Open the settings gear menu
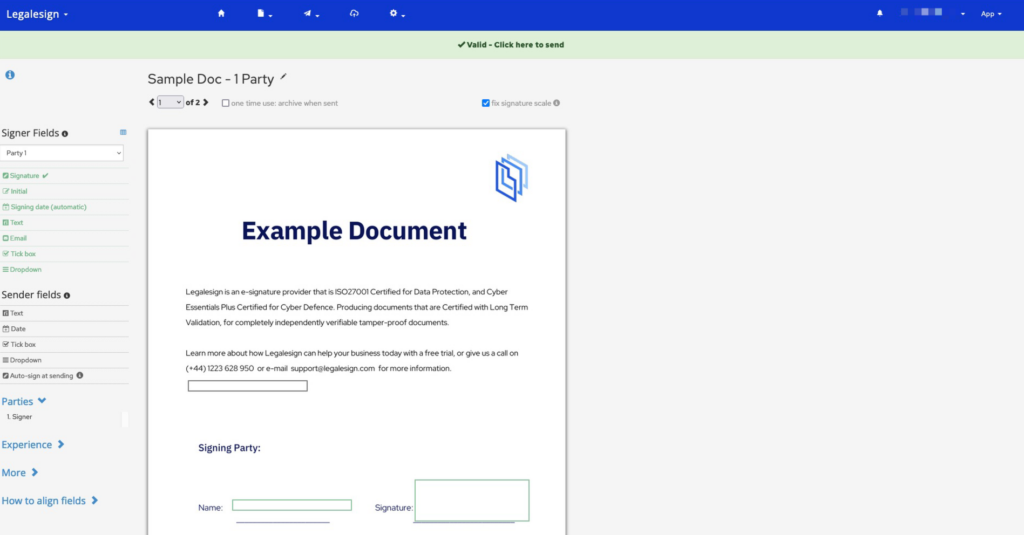Screen dimensions: 1024x535 coord(396,13)
